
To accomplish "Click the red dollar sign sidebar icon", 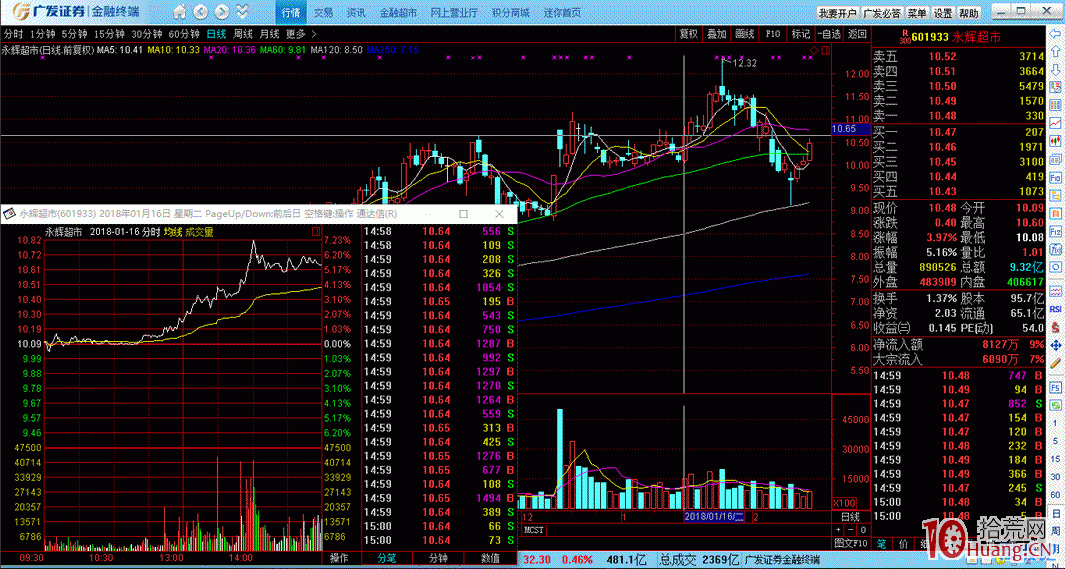I will 1055,328.
